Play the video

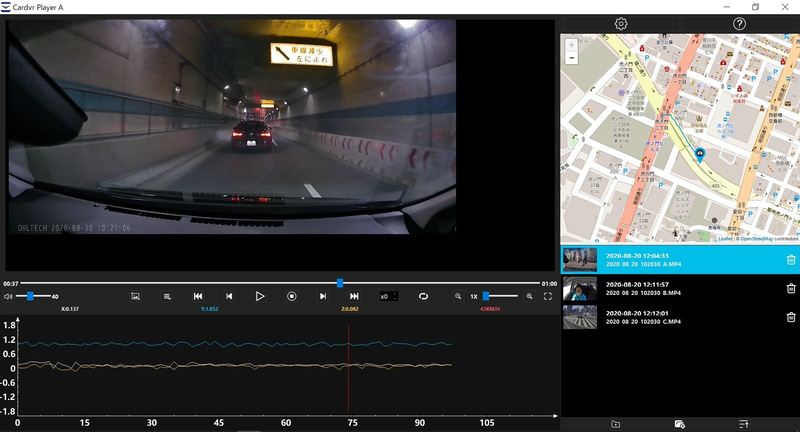pyautogui.click(x=260, y=296)
